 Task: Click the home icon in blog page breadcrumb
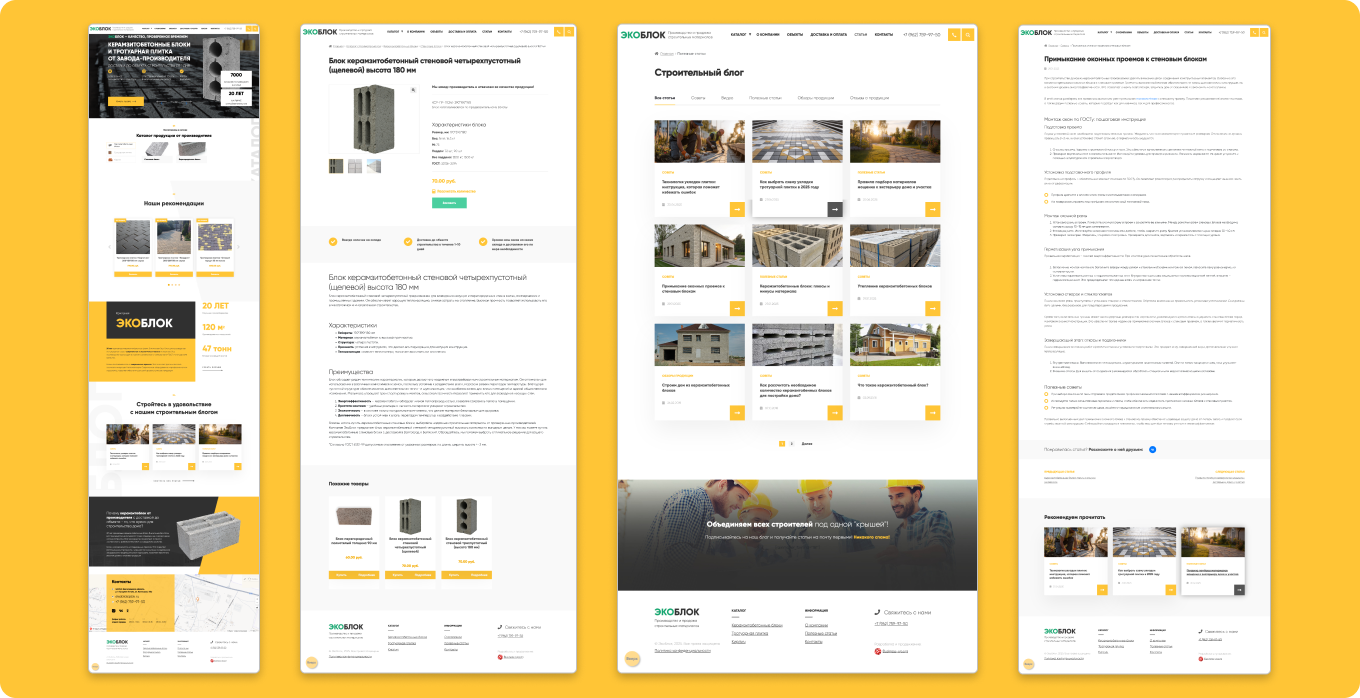pyautogui.click(x=657, y=53)
